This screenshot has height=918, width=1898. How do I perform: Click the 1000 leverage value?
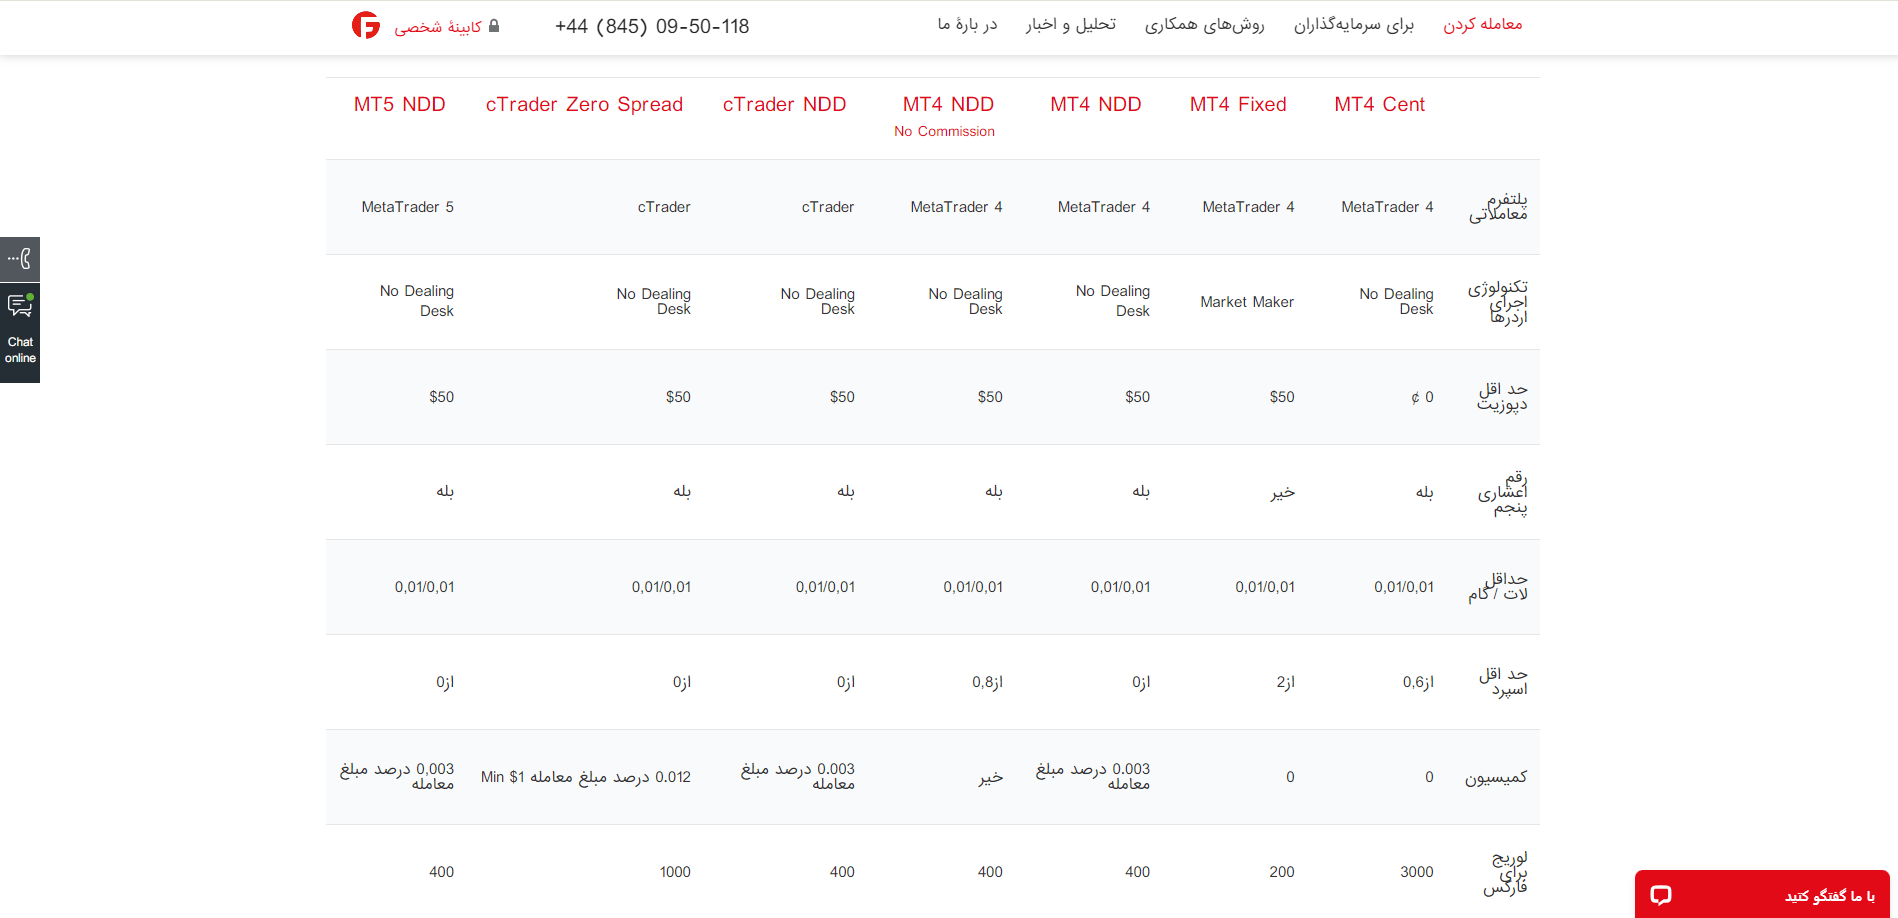[675, 872]
